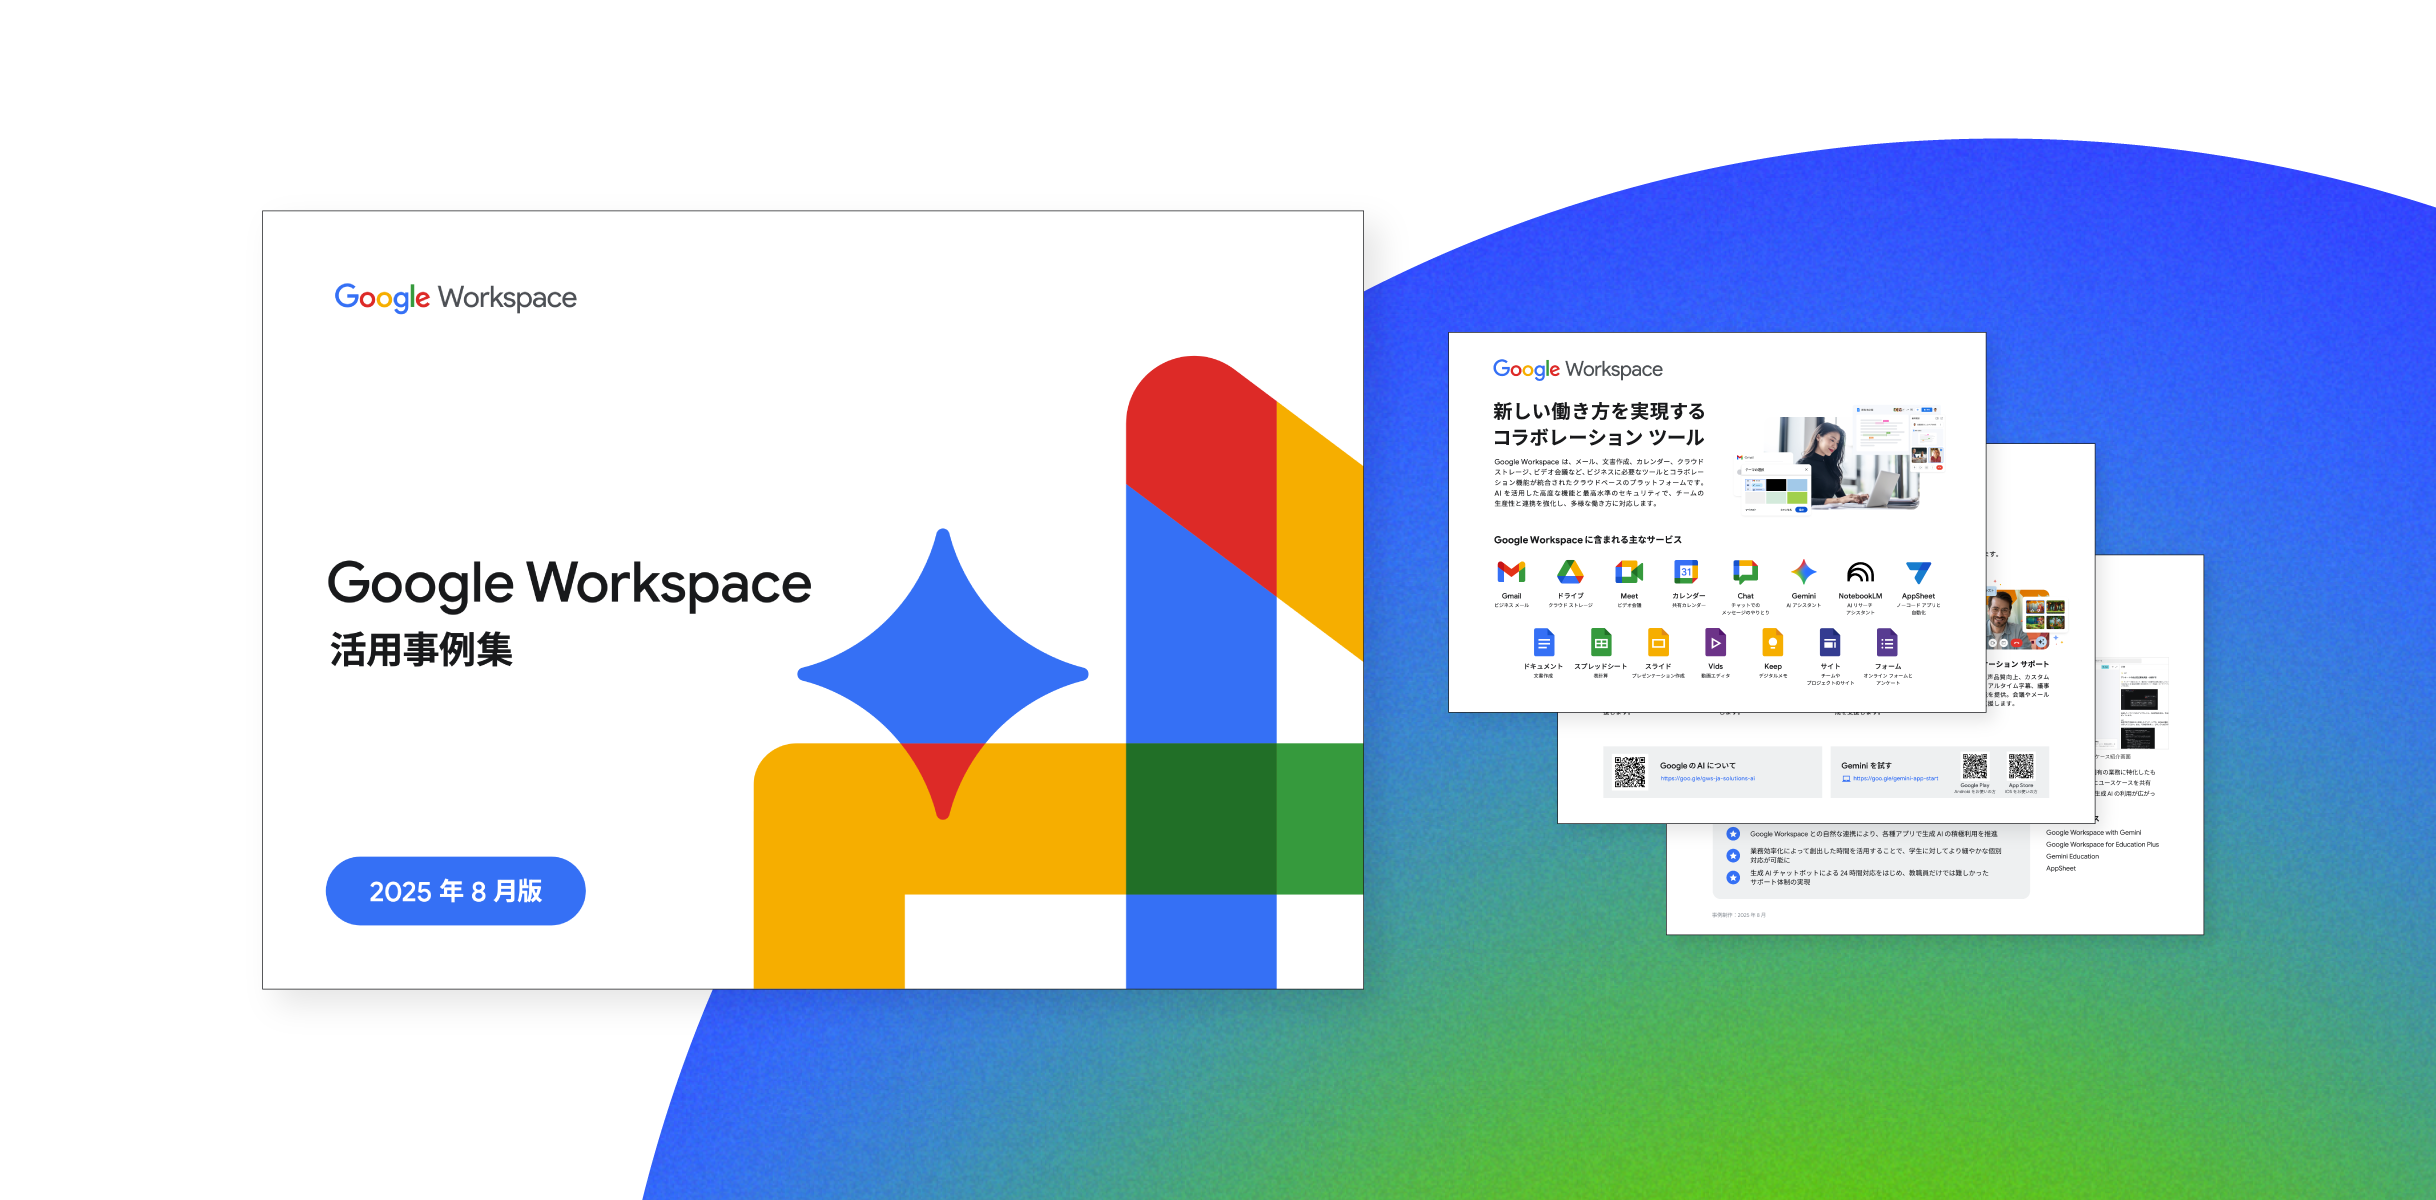
Task: Click the Gemini Education text
Action: (2072, 857)
